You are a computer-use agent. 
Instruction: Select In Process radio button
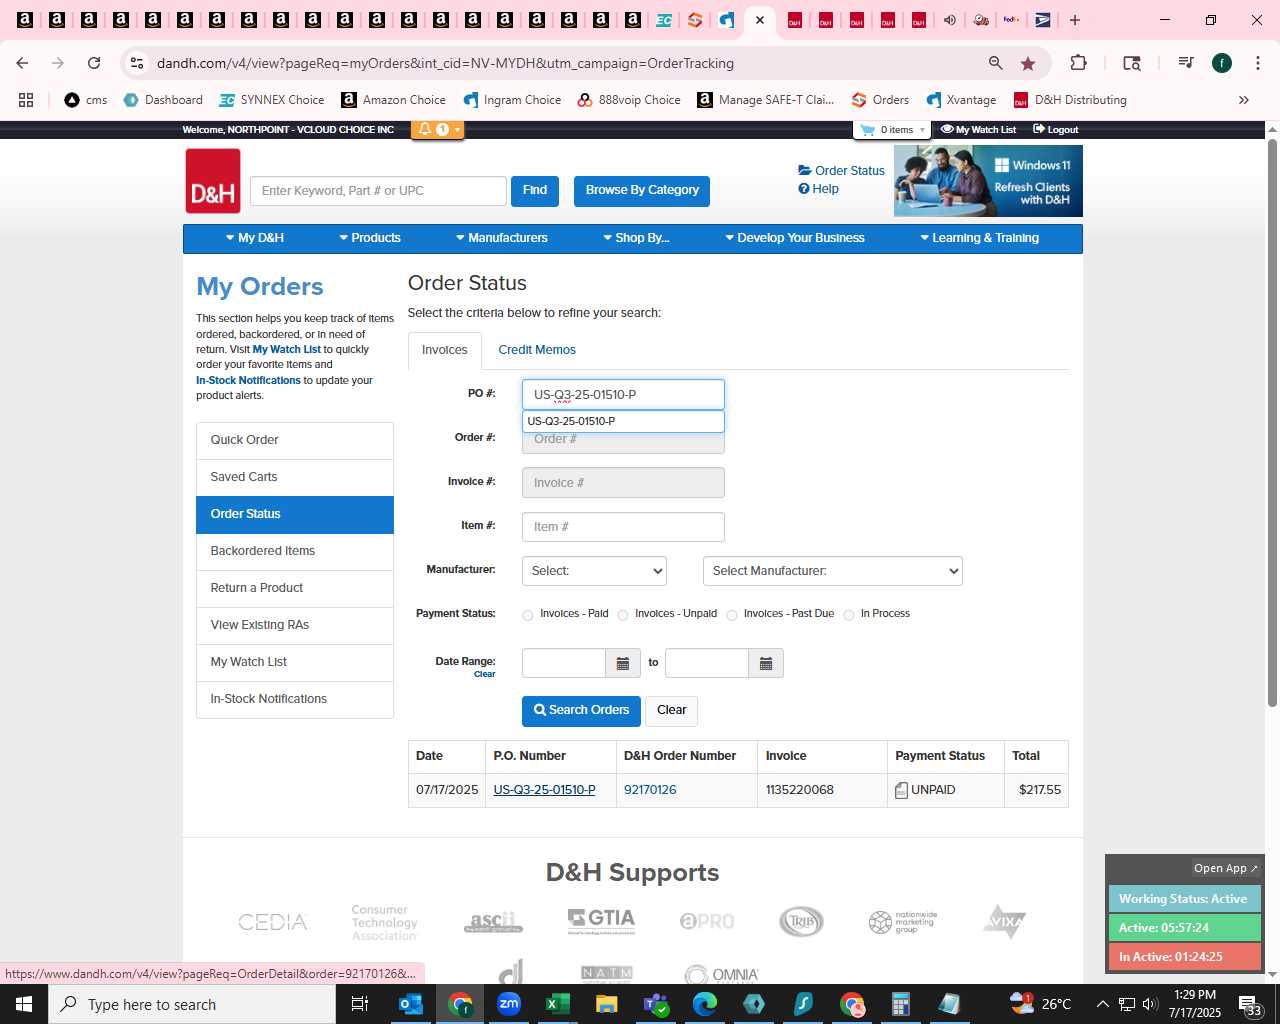click(x=849, y=615)
